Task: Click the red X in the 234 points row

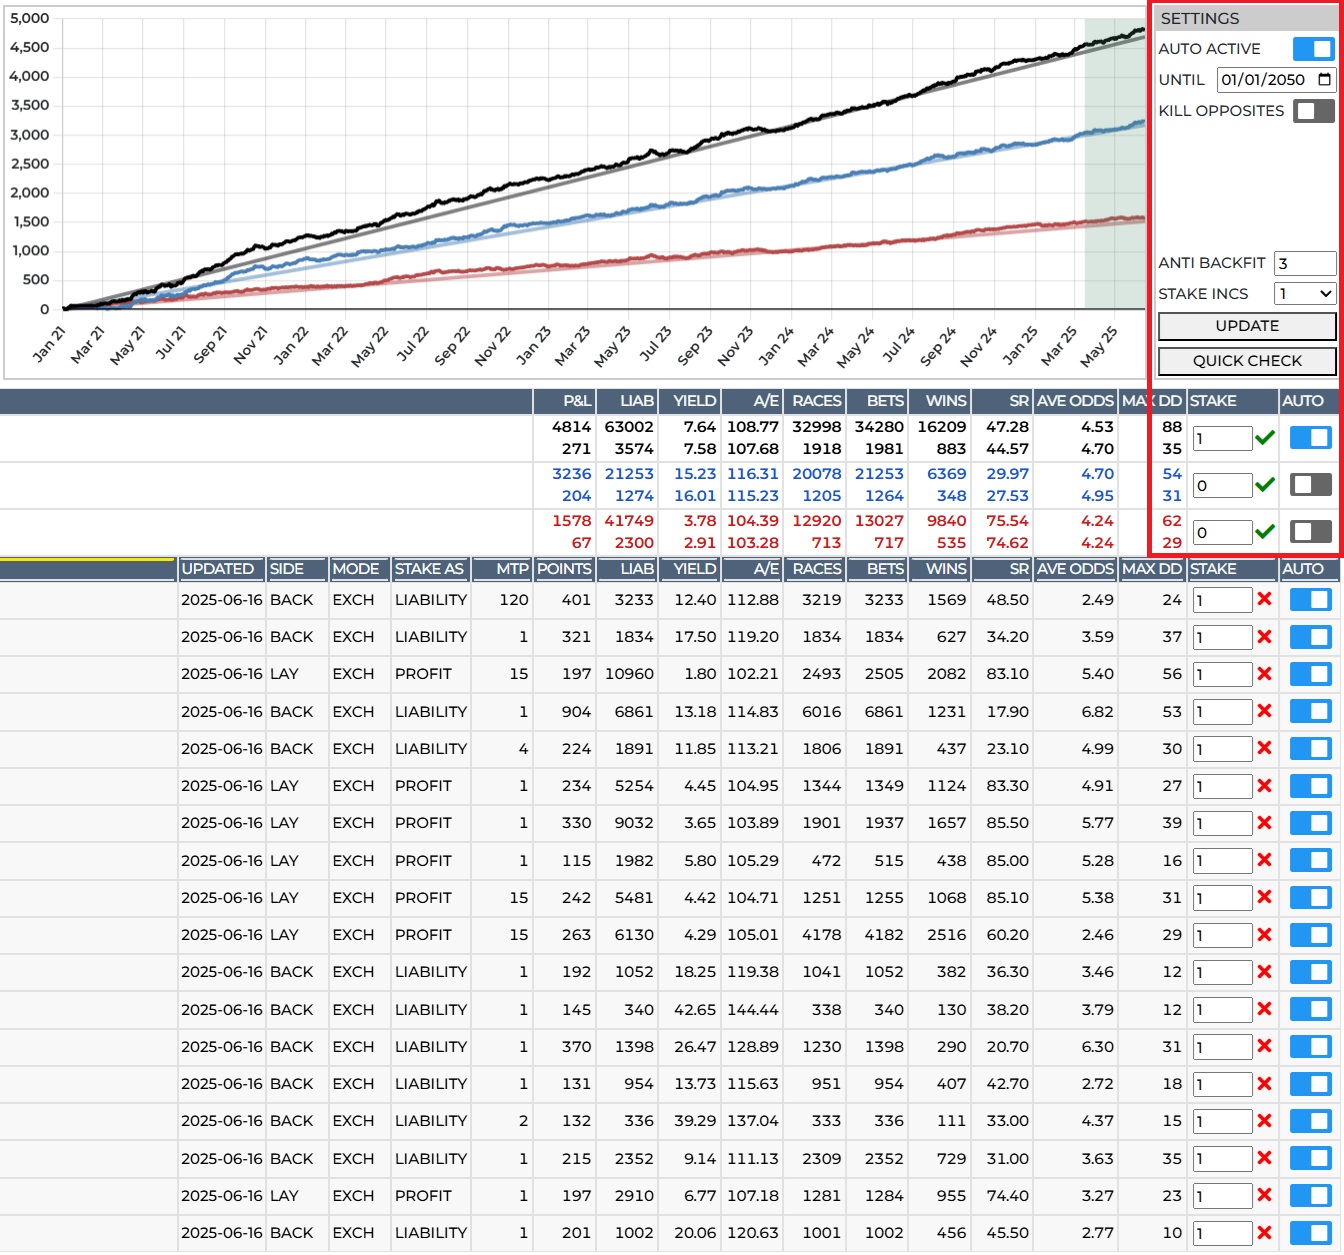Action: (1264, 786)
